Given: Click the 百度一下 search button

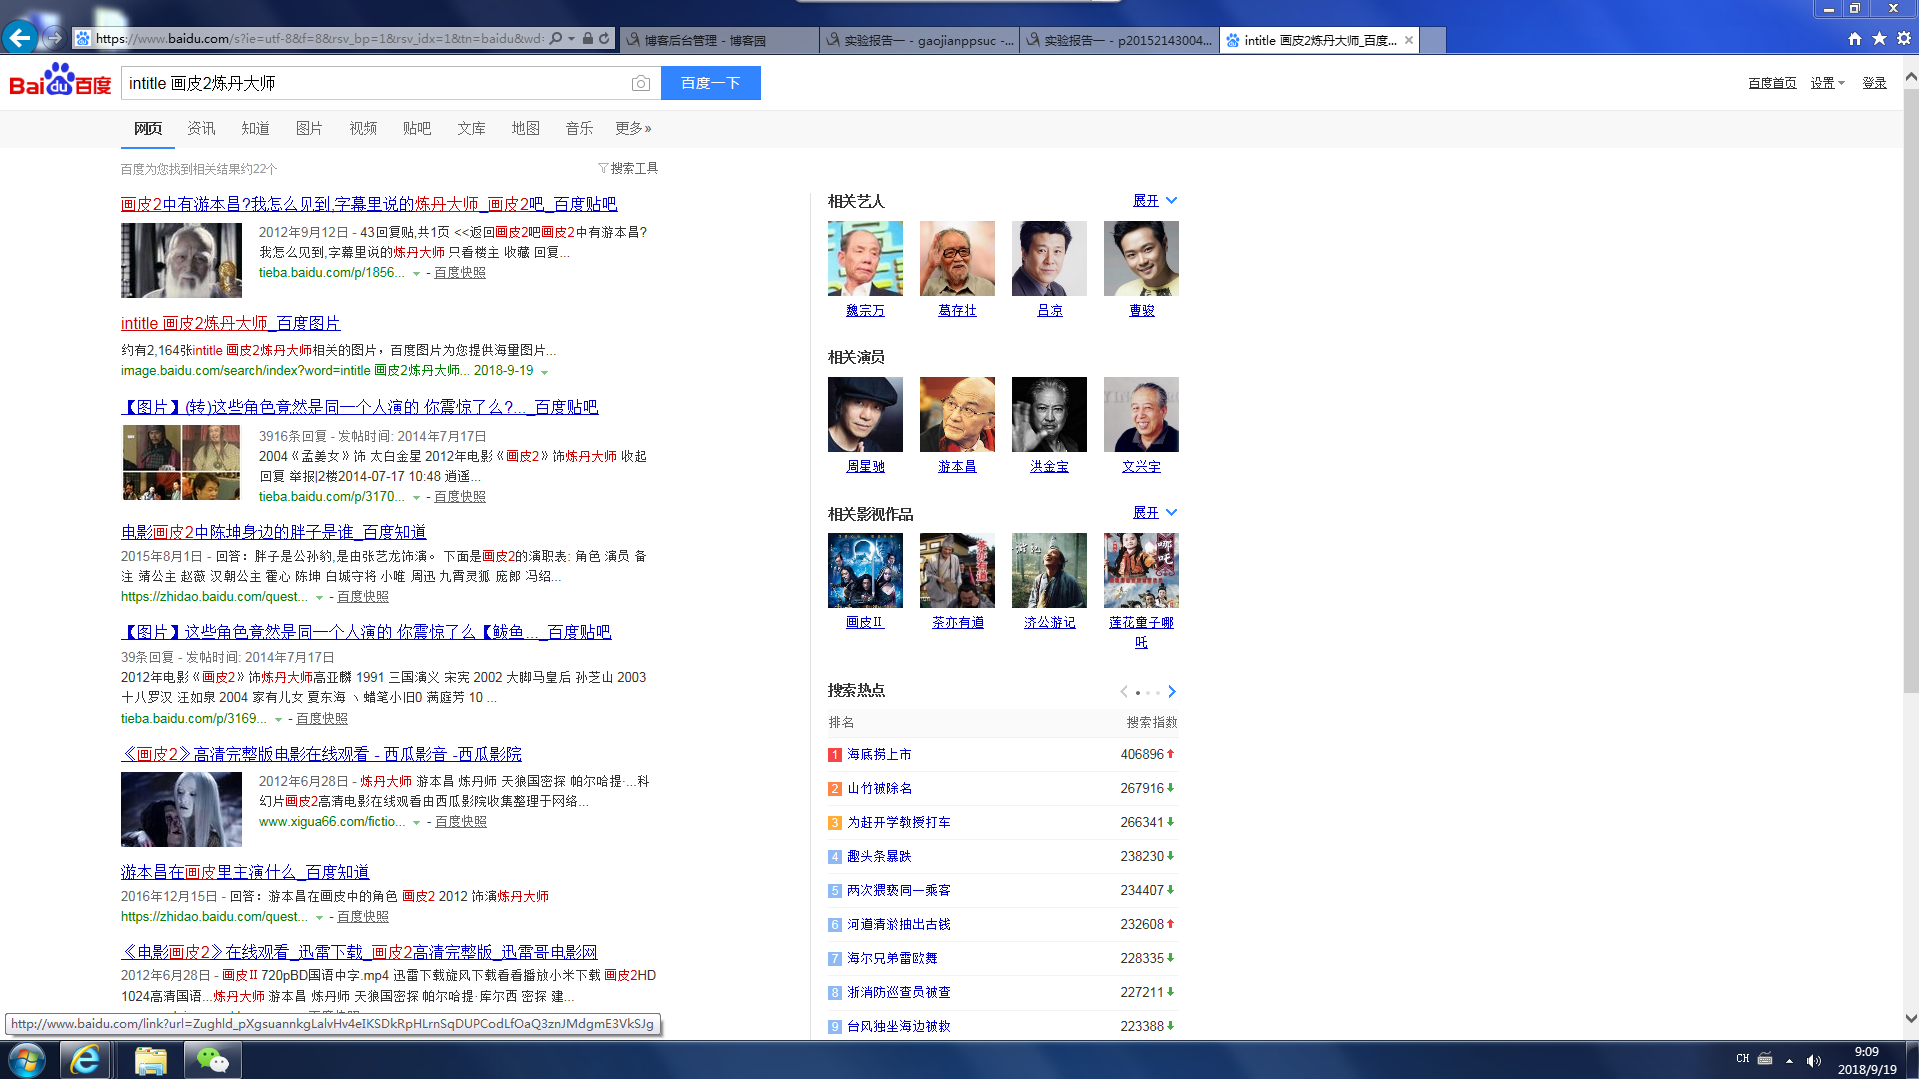Looking at the screenshot, I should click(x=711, y=83).
